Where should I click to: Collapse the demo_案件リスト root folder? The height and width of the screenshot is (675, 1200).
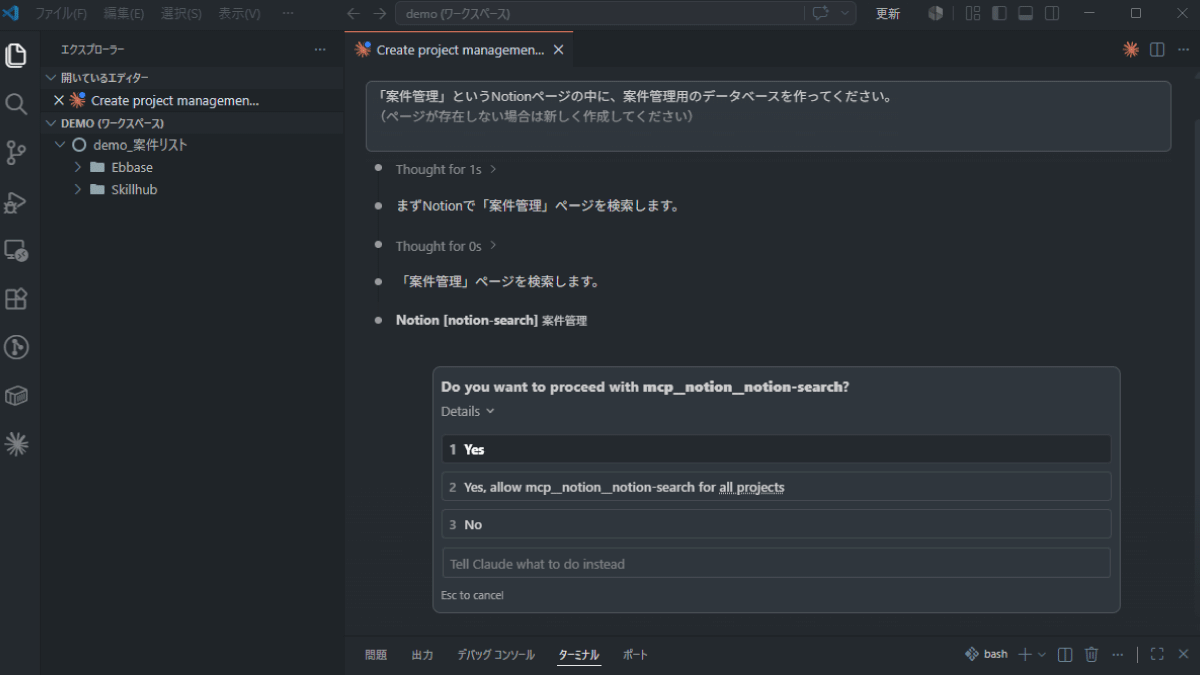point(60,145)
